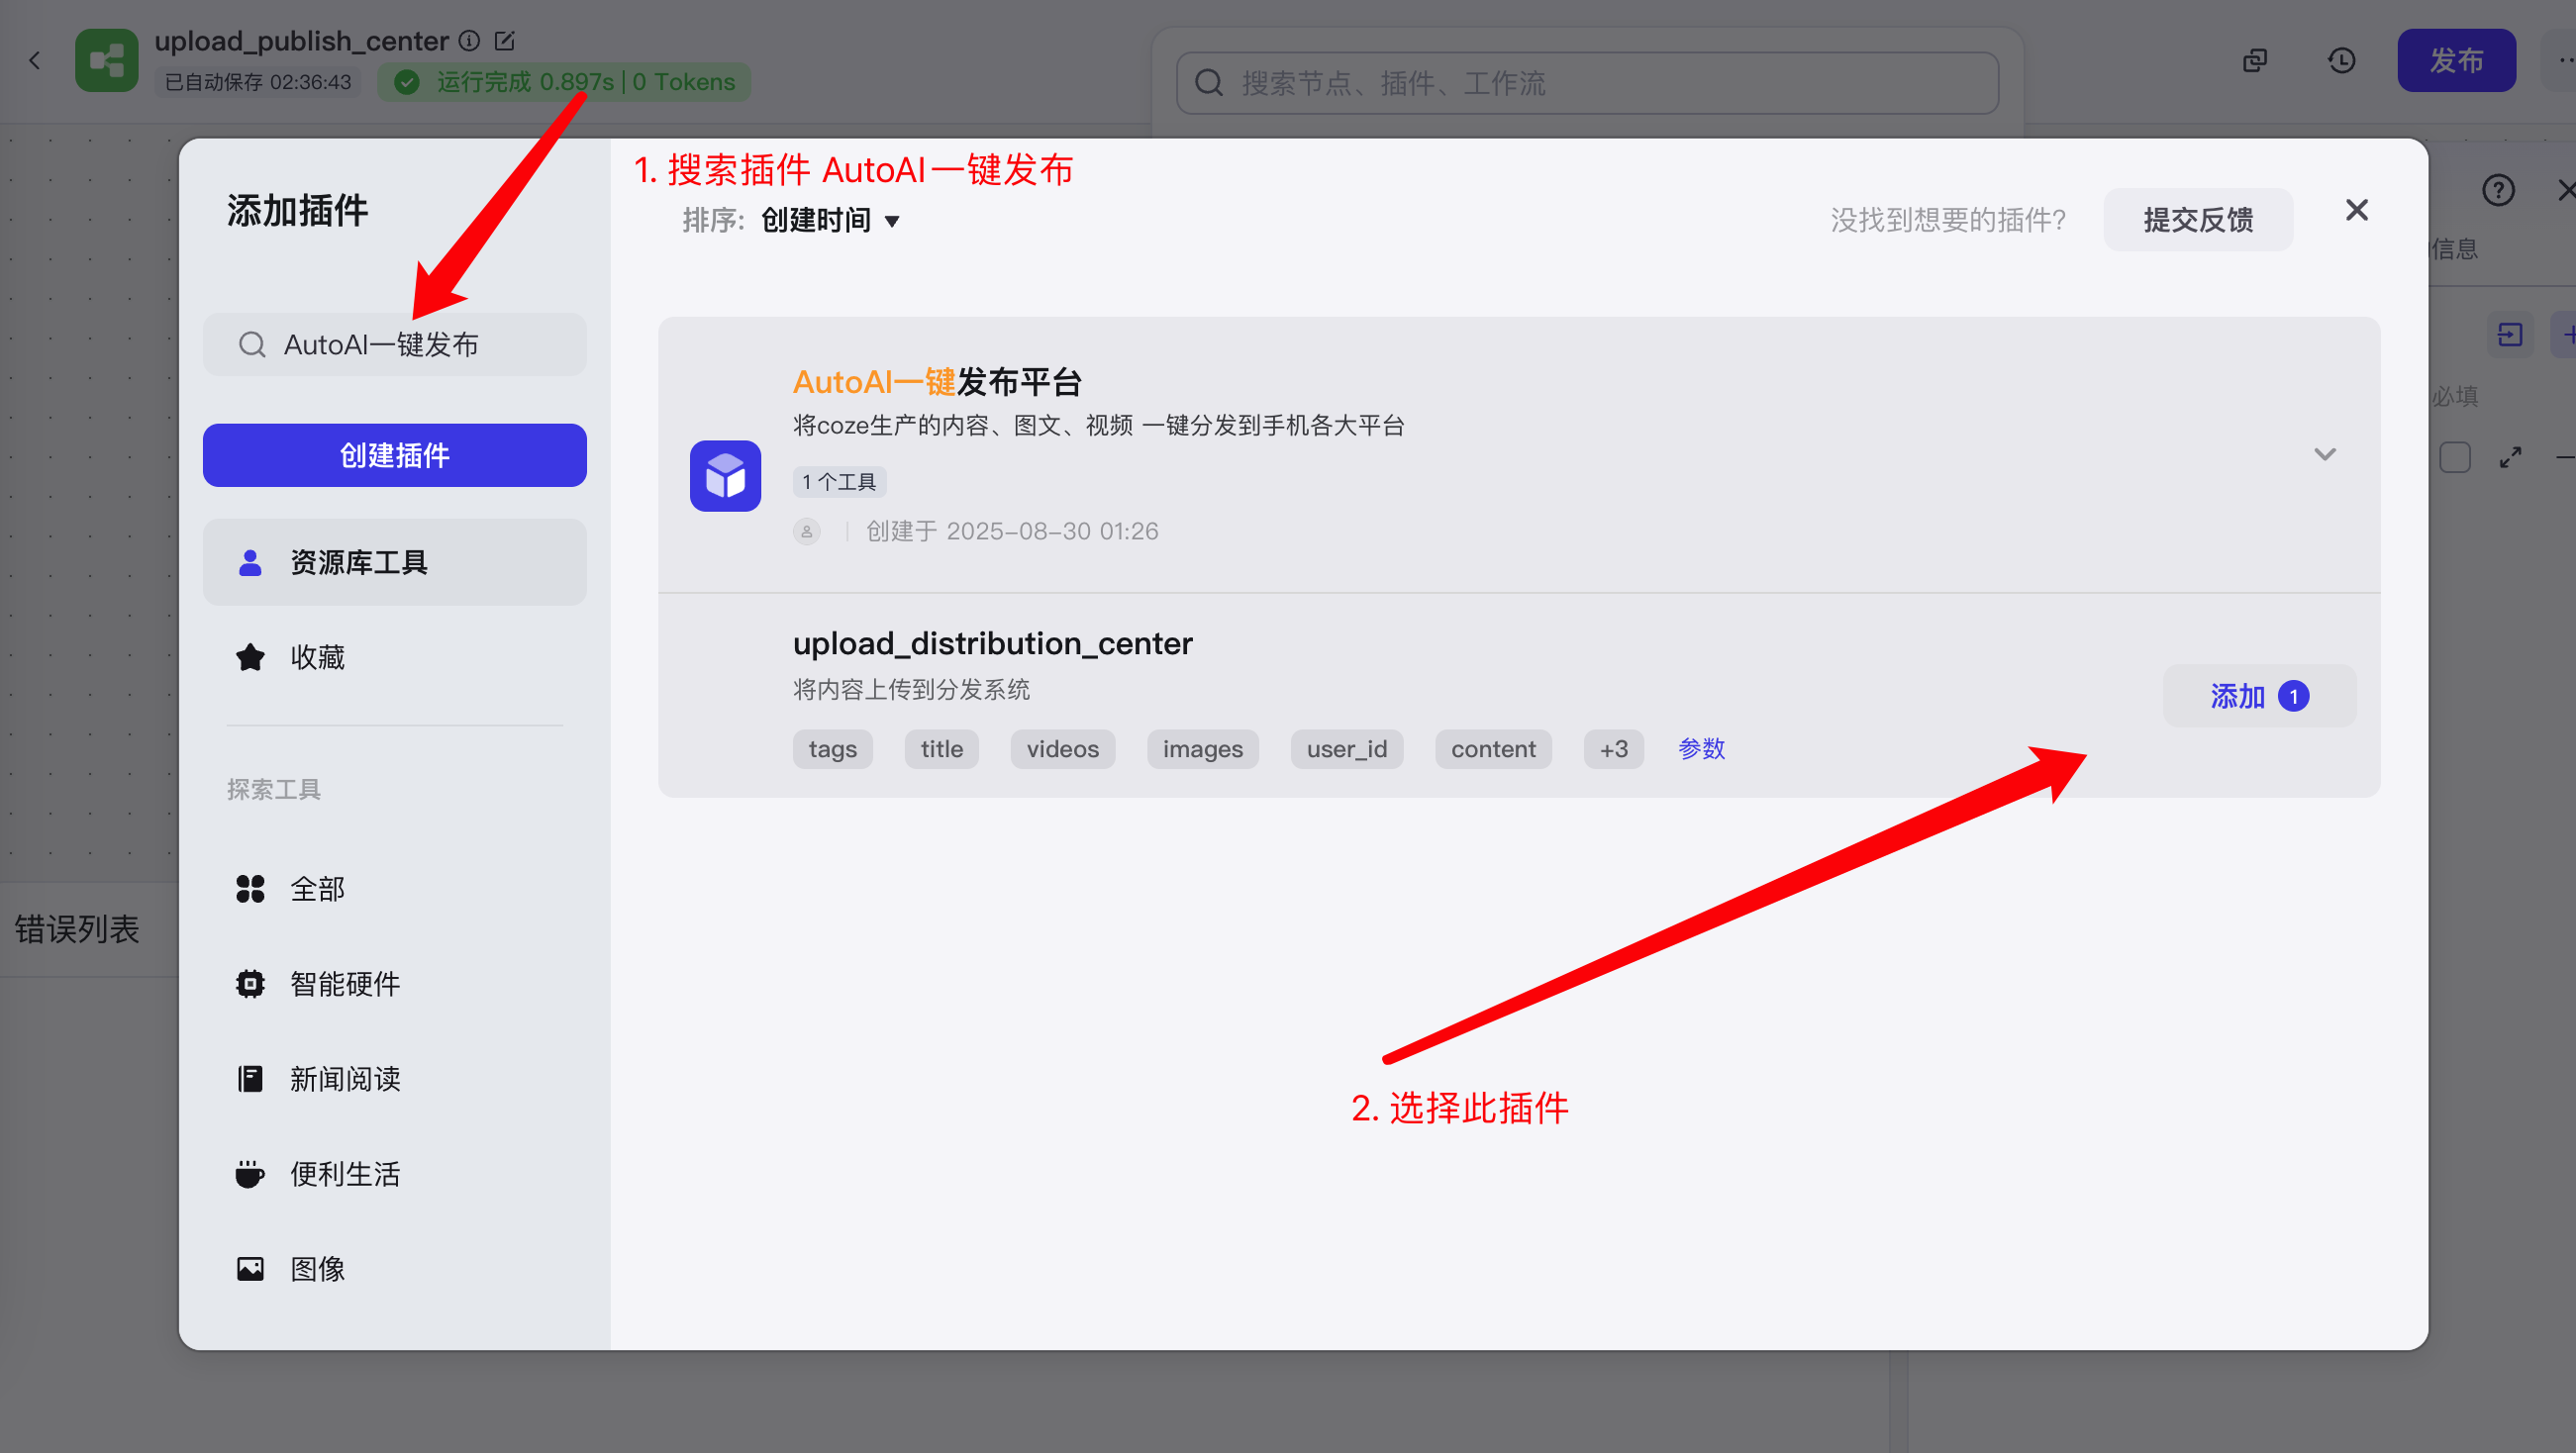The image size is (2576, 1453).
Task: Click the back arrow icon at top left
Action: [x=35, y=61]
